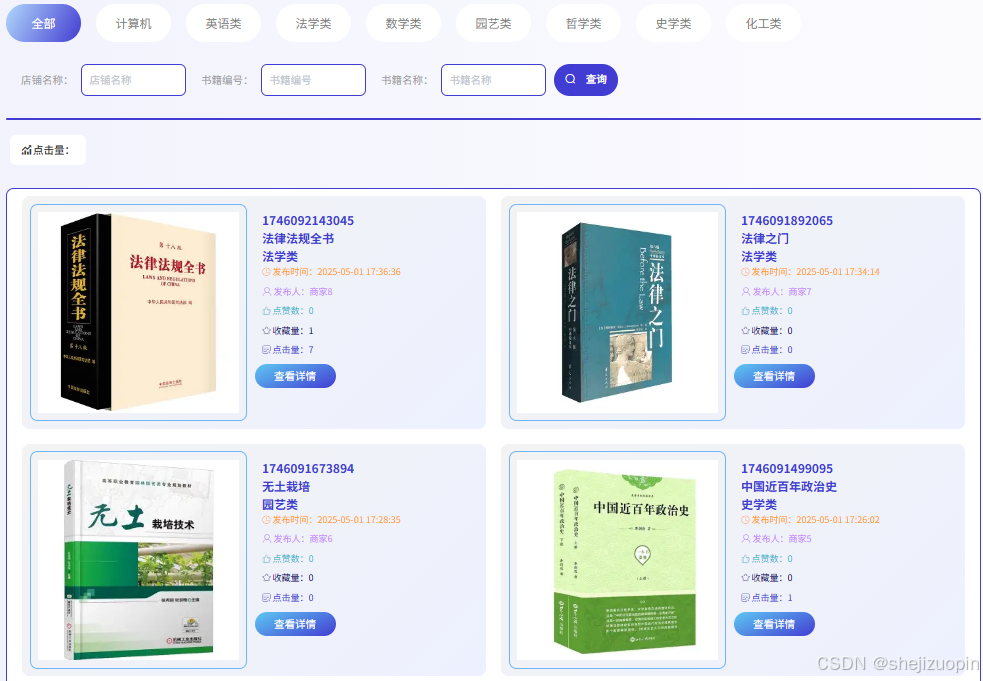This screenshot has height=681, width=983.
Task: Click 点击量 icon for 中国近百年政治史
Action: (x=745, y=598)
